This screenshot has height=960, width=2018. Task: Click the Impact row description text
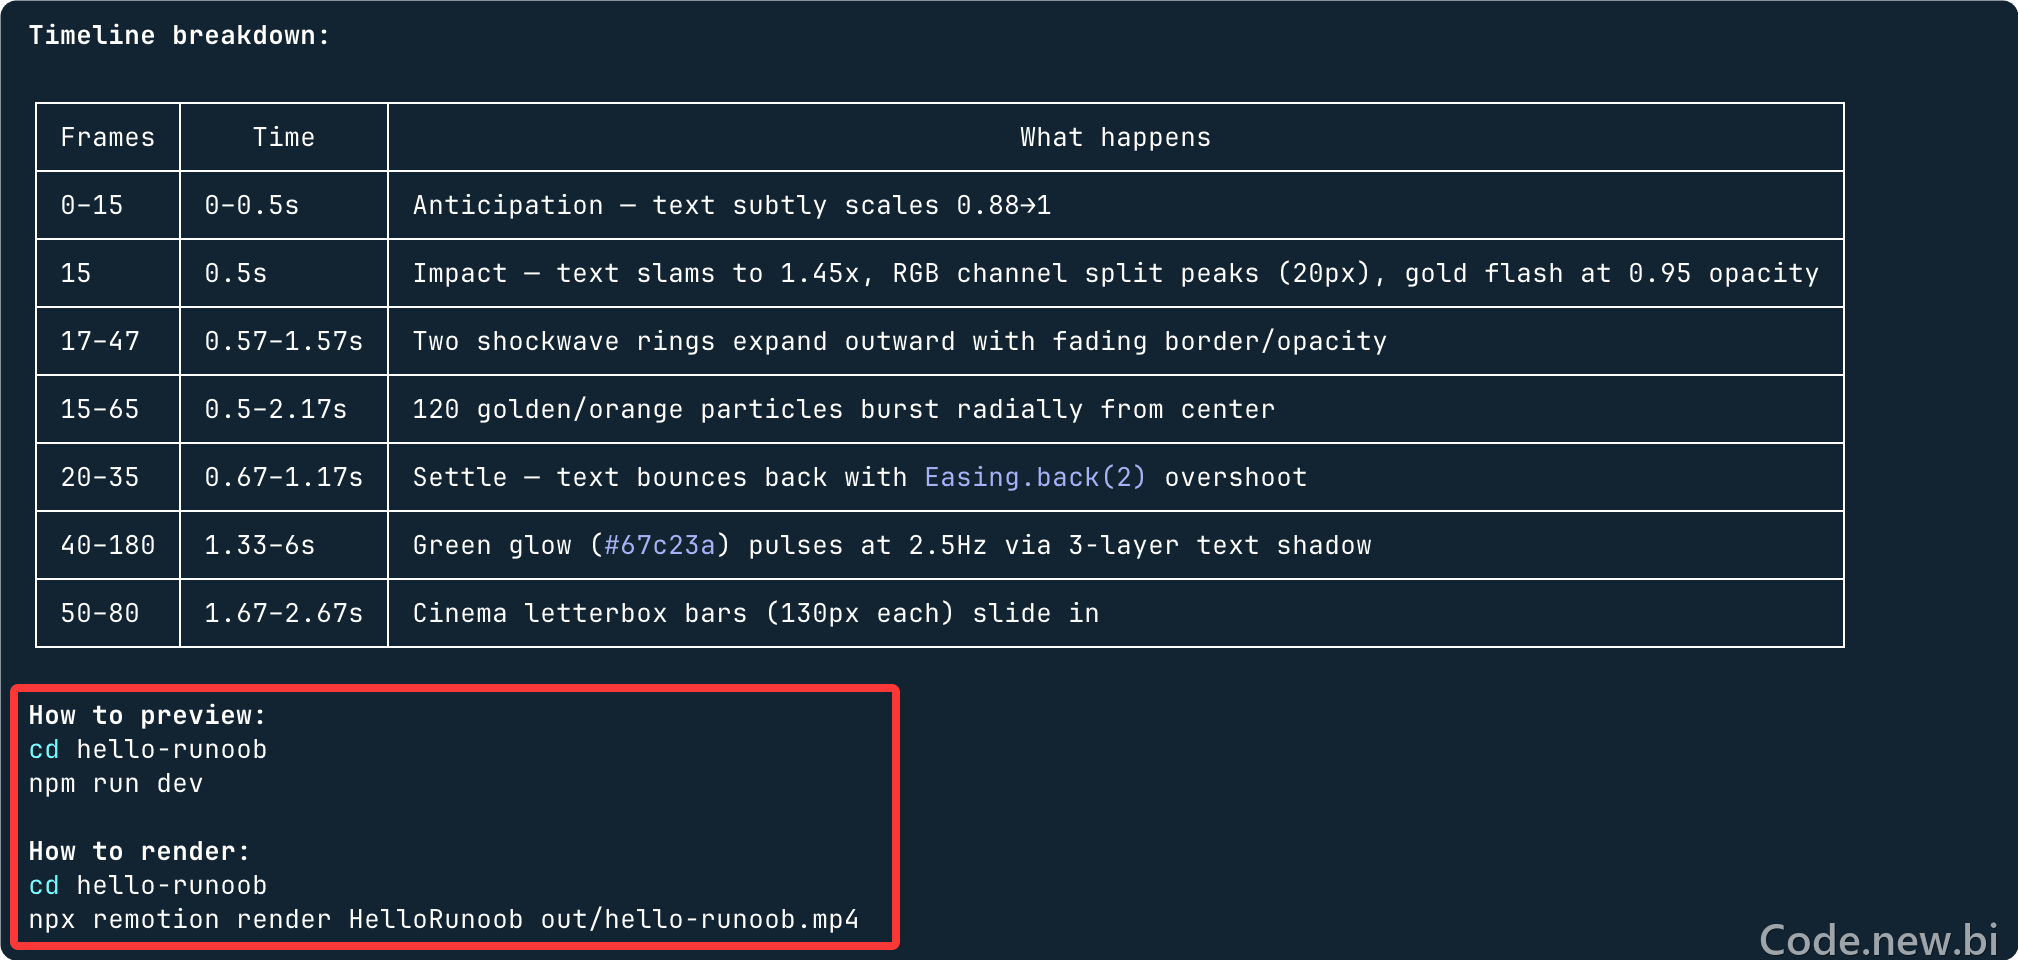pos(1116,273)
